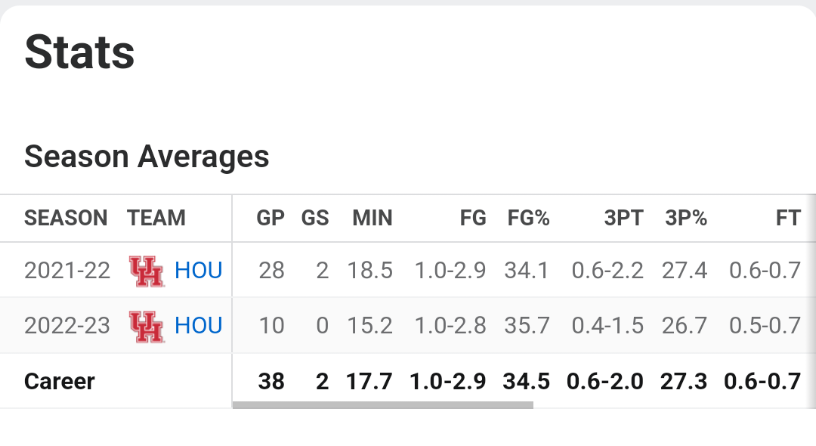Click the horizontal scrollbar under the stats table
816x446 pixels.
(382, 405)
